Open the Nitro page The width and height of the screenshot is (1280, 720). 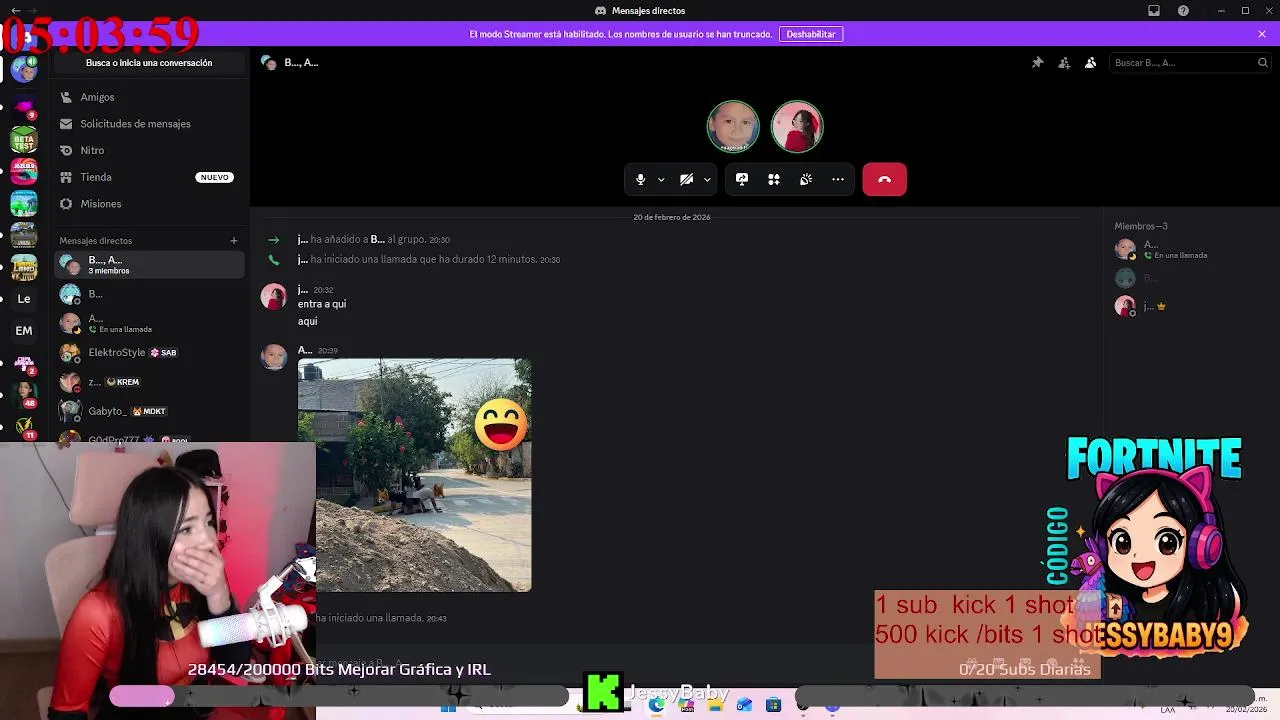point(149,150)
